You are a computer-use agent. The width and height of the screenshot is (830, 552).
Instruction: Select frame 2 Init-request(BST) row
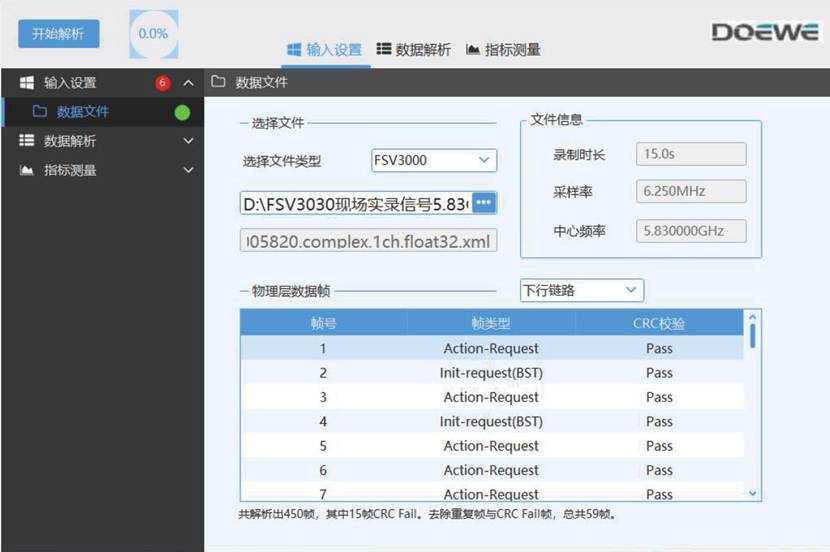point(491,373)
